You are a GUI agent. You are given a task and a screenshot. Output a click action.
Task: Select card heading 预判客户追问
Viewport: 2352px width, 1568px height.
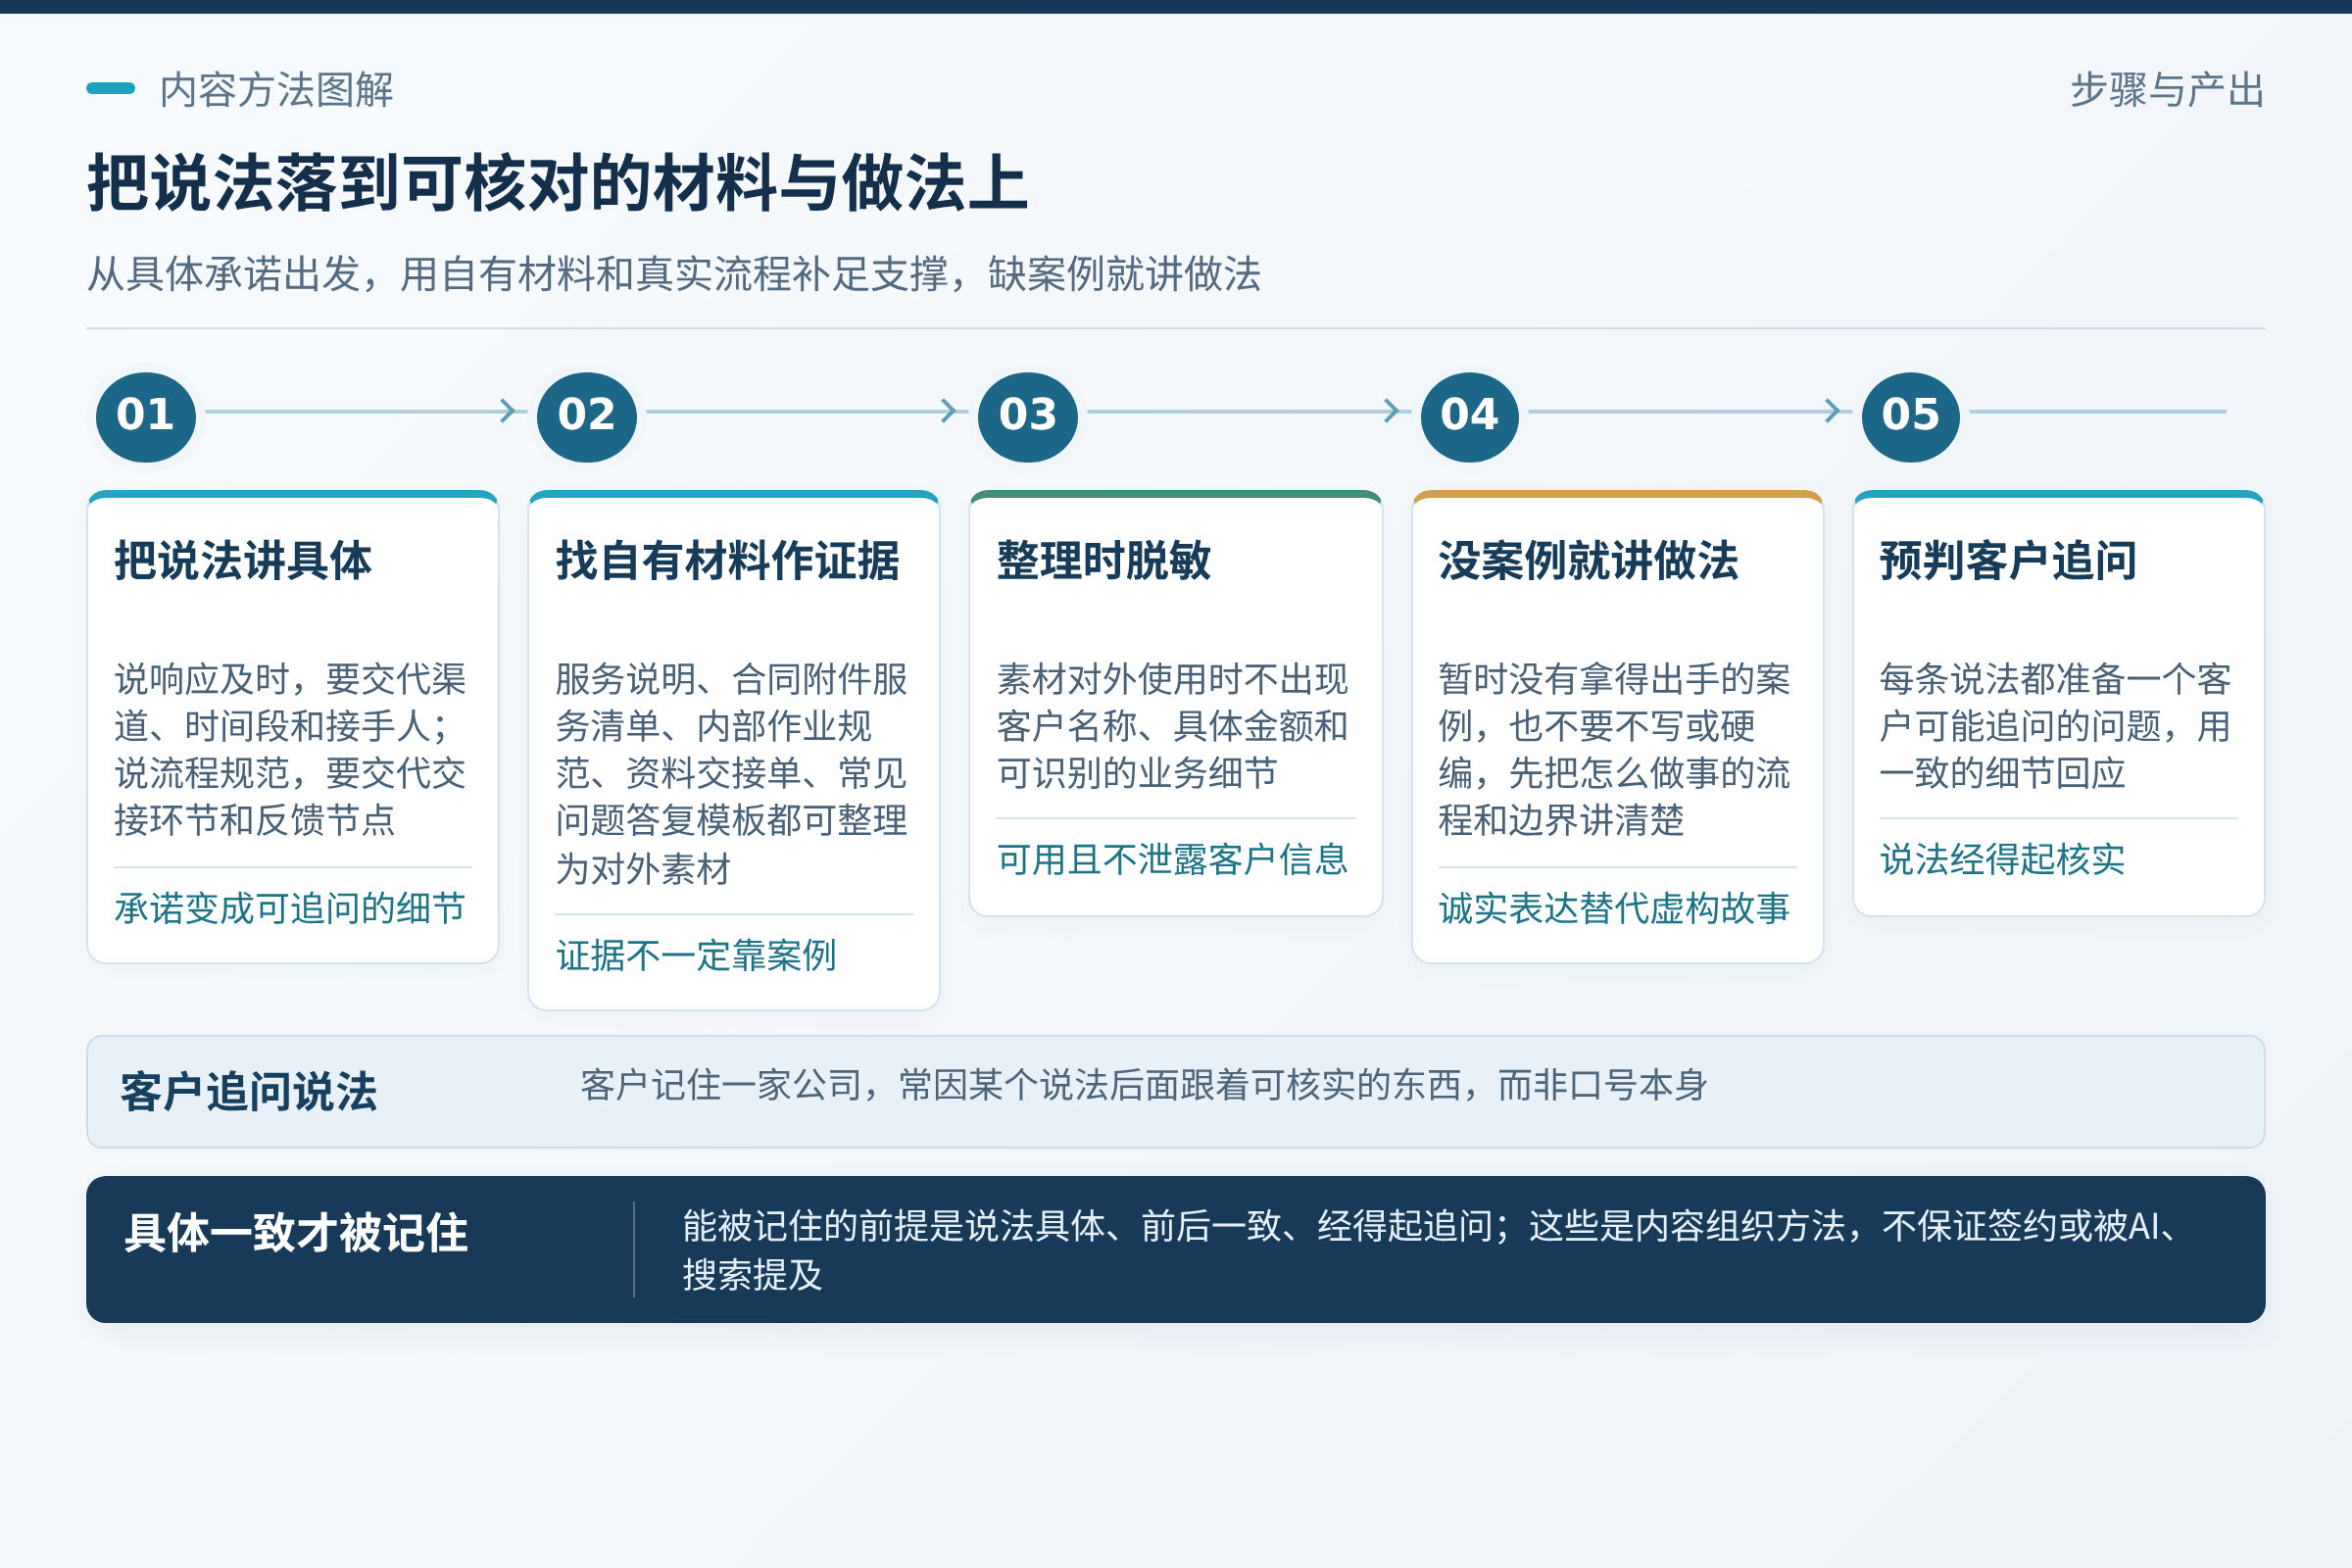tap(2009, 560)
